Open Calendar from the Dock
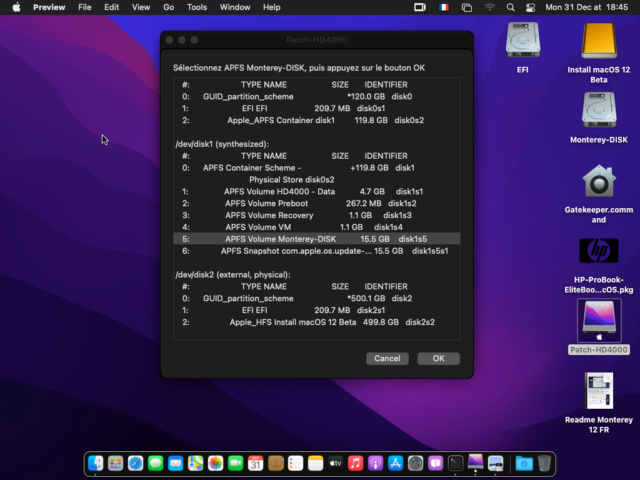The width and height of the screenshot is (640, 480). [256, 463]
